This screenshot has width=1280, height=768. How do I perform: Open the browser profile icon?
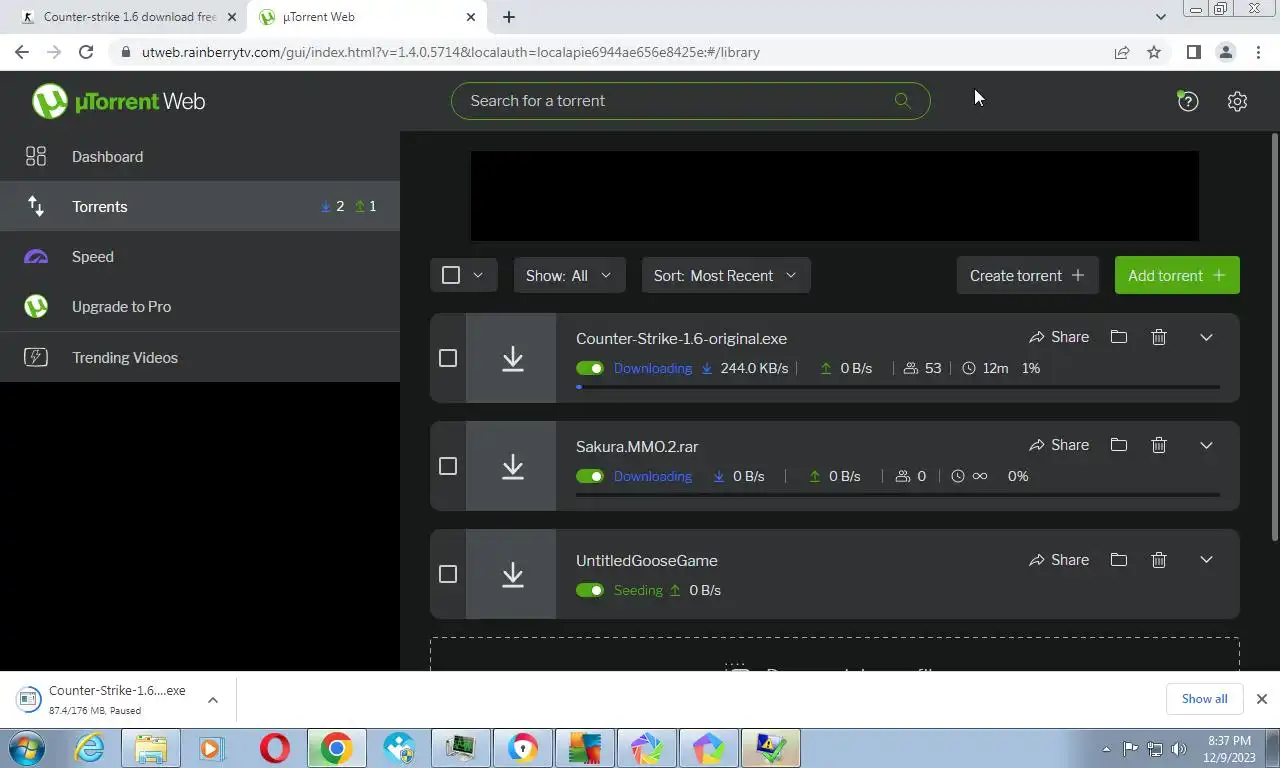[1225, 52]
